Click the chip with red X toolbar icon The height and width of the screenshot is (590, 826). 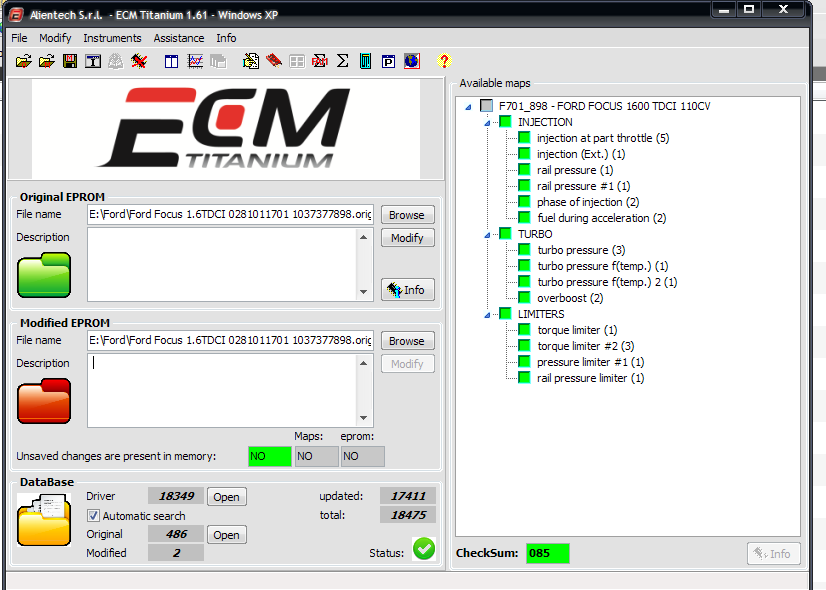pyautogui.click(x=139, y=62)
